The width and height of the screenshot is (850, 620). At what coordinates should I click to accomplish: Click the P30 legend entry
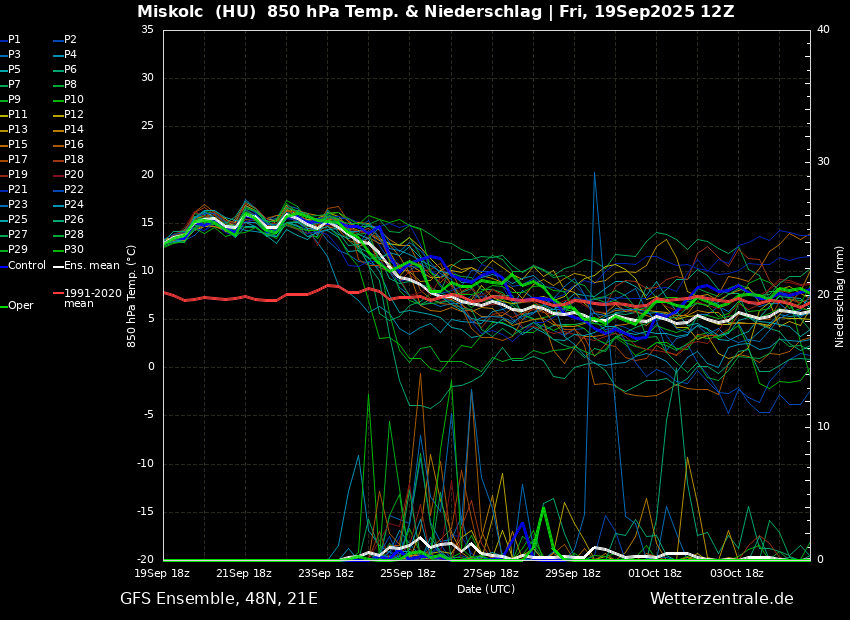(74, 250)
